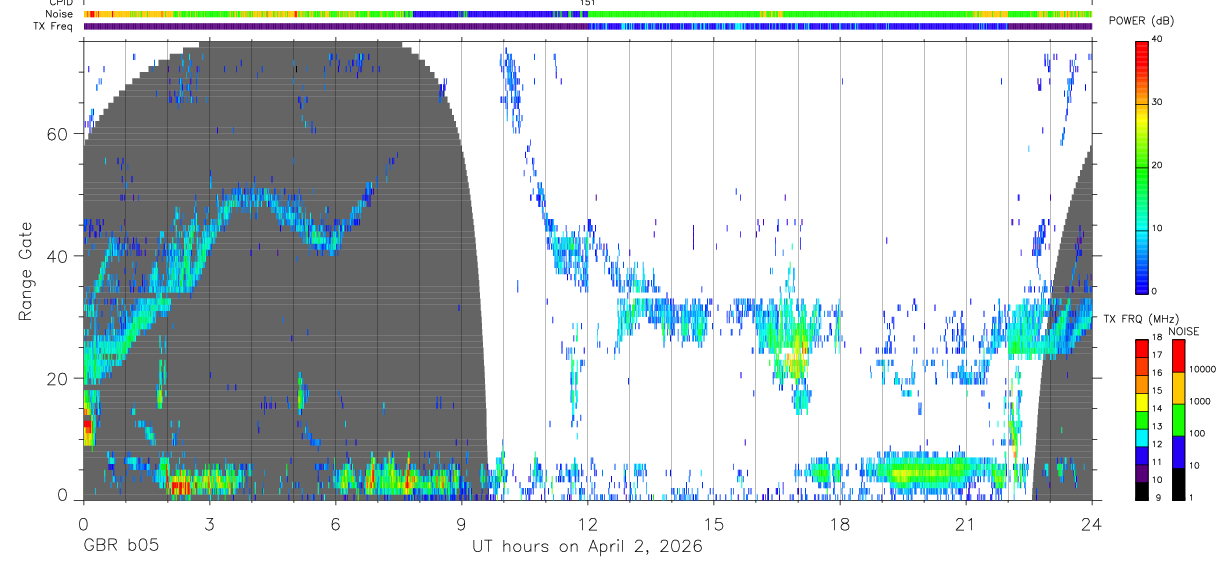Screen dimensions: 1228x567
Task: Click the 13 MHz label on TX scale
Action: (1157, 427)
